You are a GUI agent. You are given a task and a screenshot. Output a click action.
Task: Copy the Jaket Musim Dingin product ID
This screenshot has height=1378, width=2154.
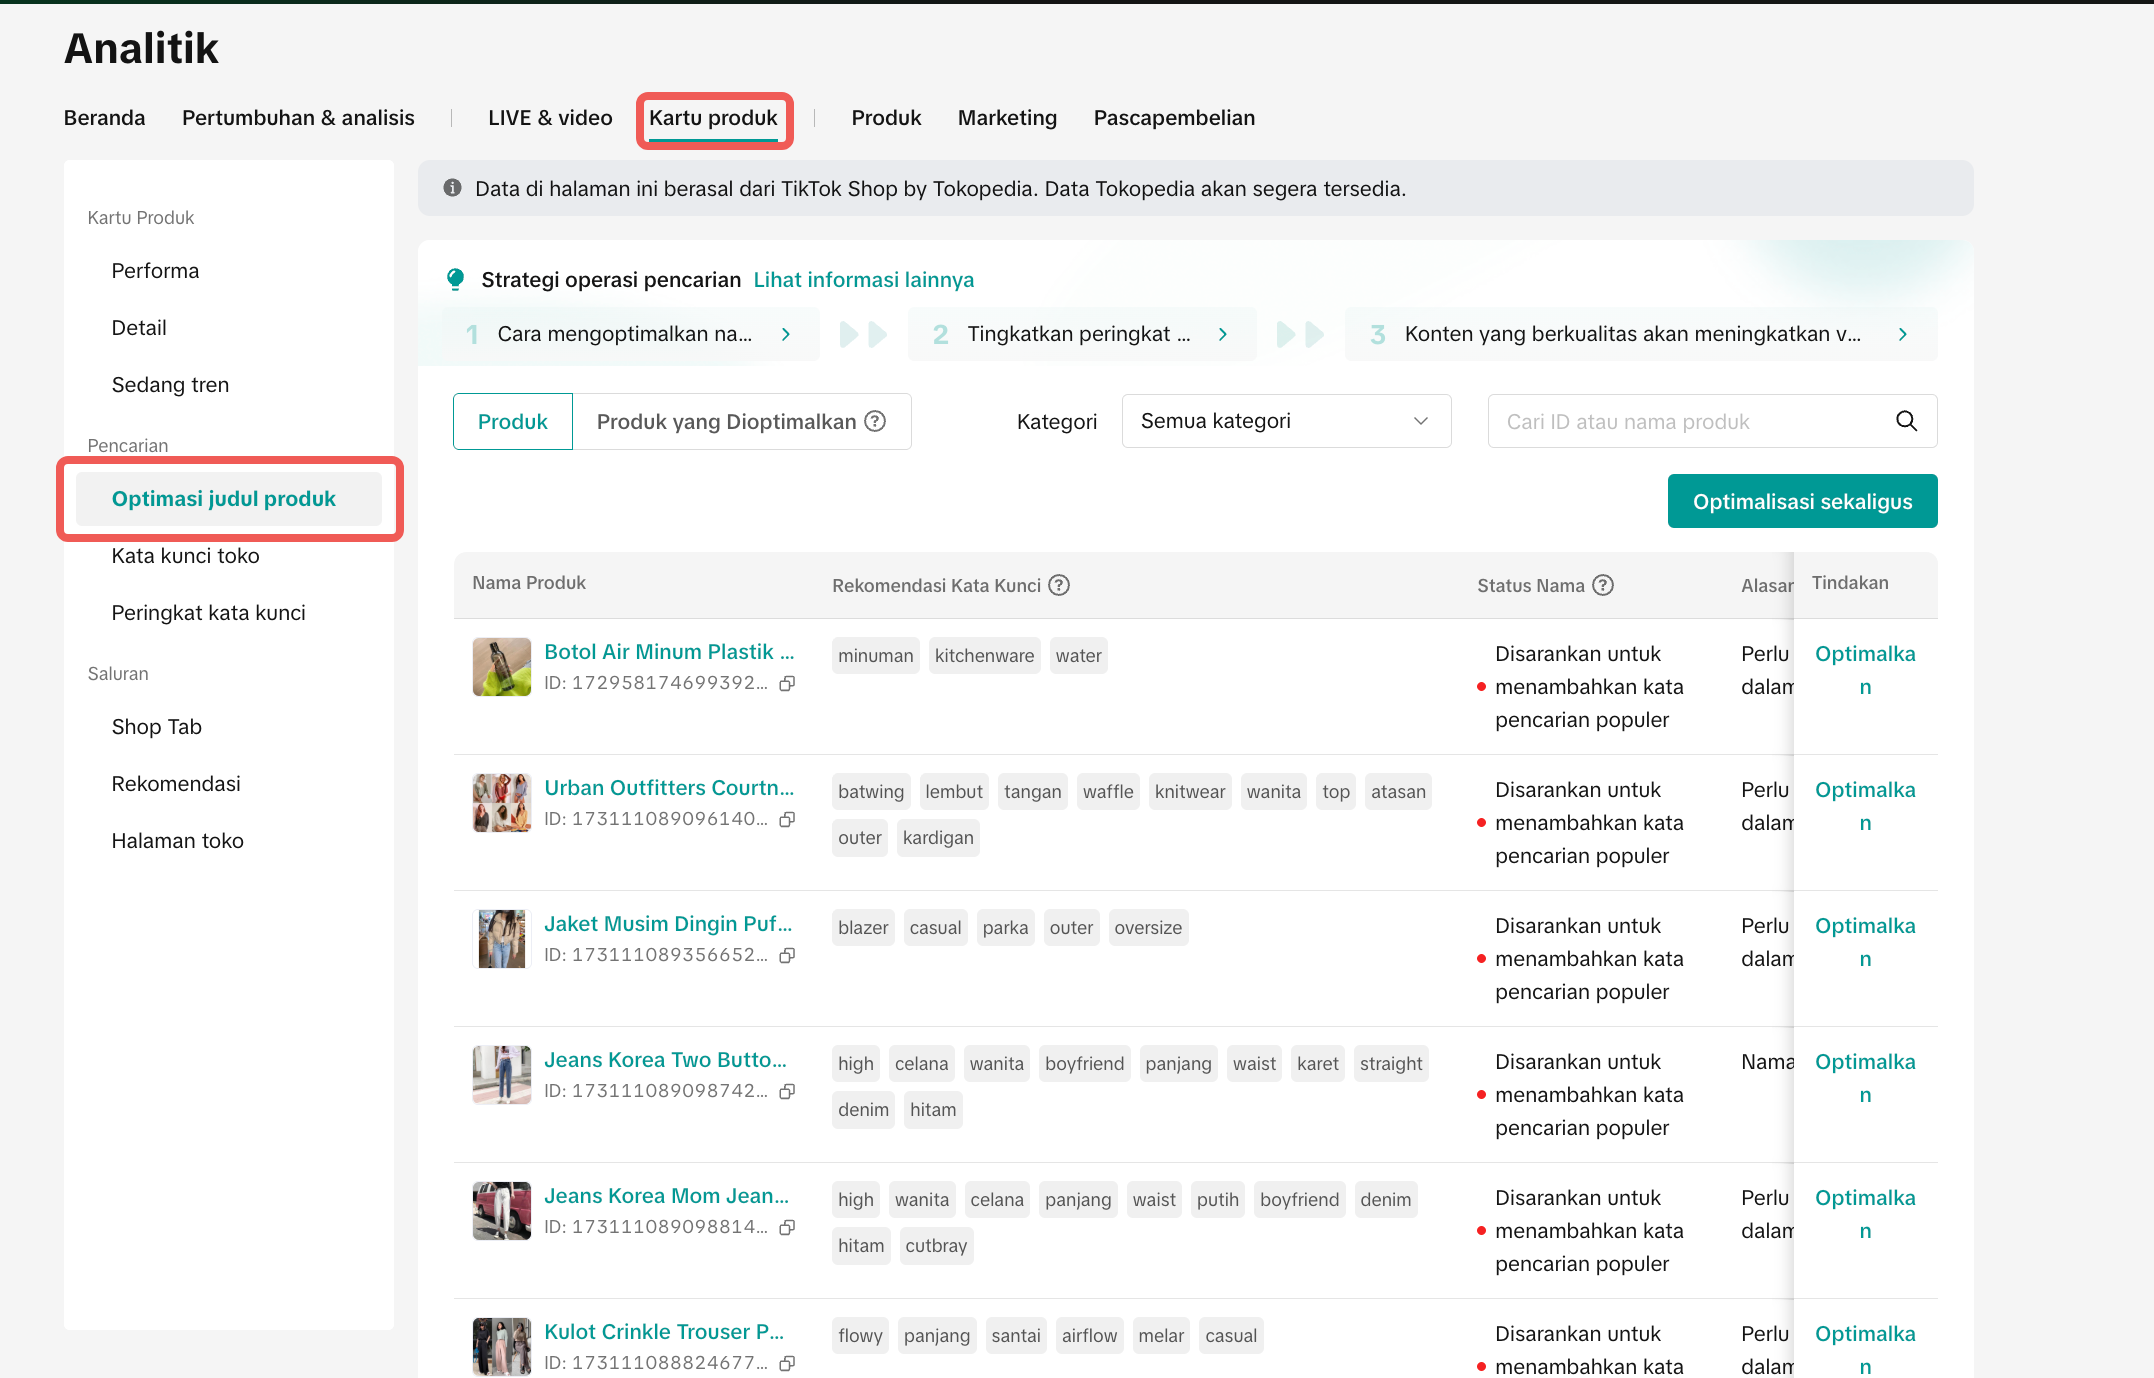coord(787,955)
